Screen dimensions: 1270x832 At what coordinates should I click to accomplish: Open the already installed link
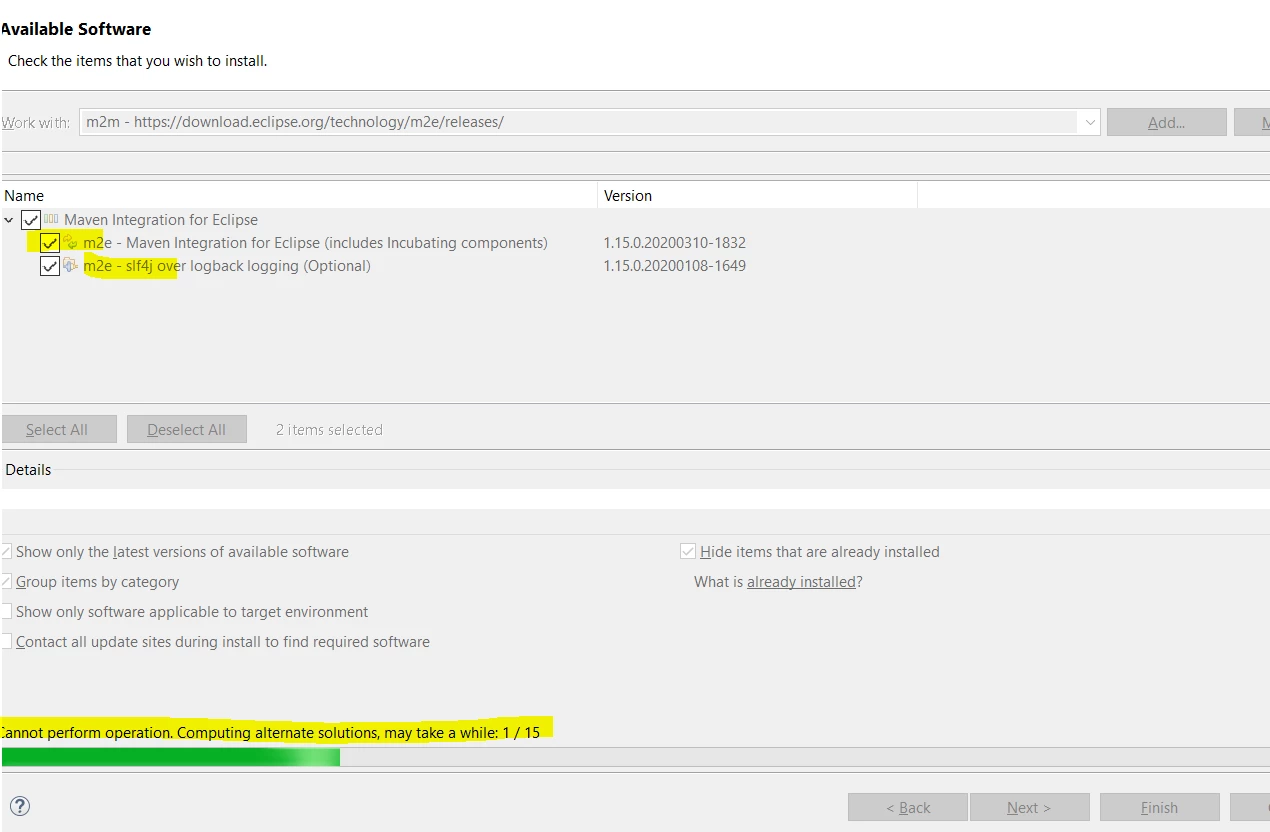pos(801,582)
